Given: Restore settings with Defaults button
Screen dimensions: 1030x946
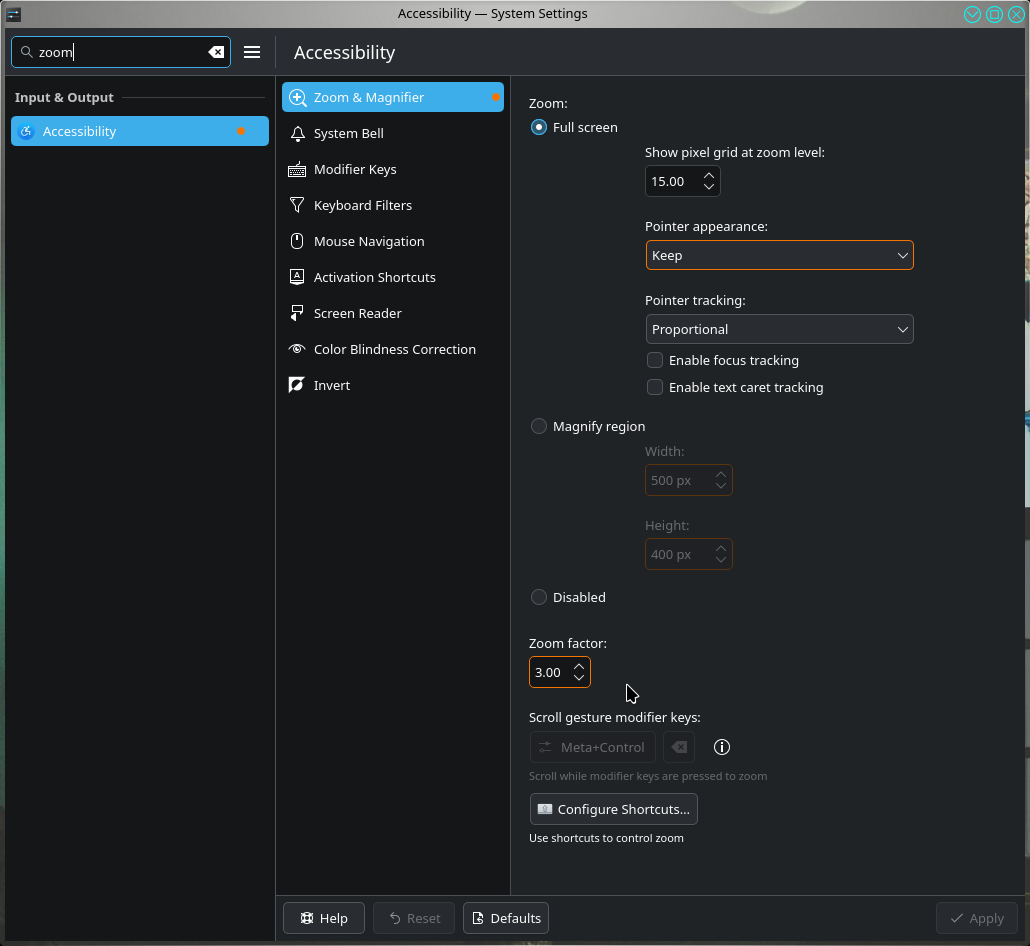Looking at the screenshot, I should click(x=506, y=918).
